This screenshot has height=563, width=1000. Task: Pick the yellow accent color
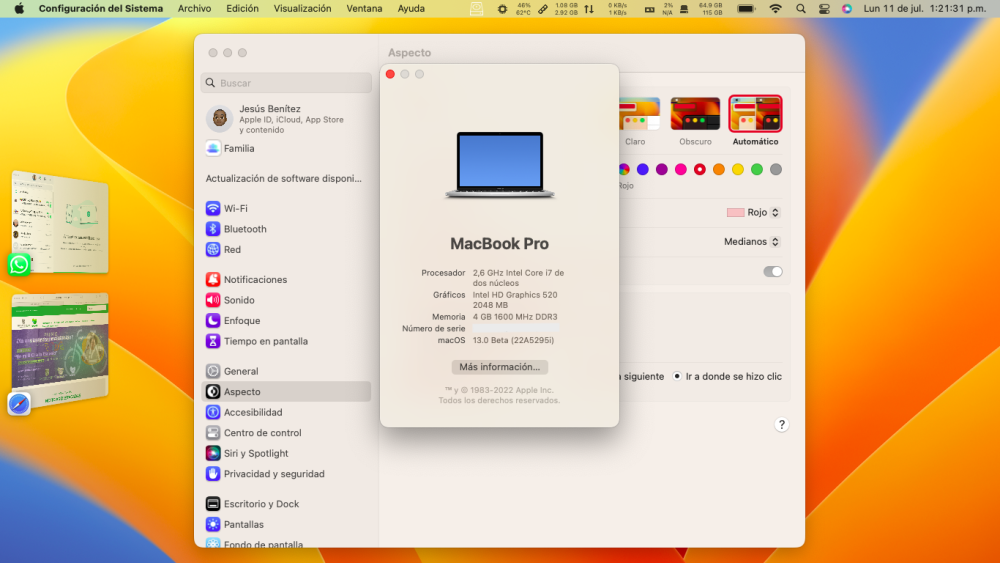[738, 169]
